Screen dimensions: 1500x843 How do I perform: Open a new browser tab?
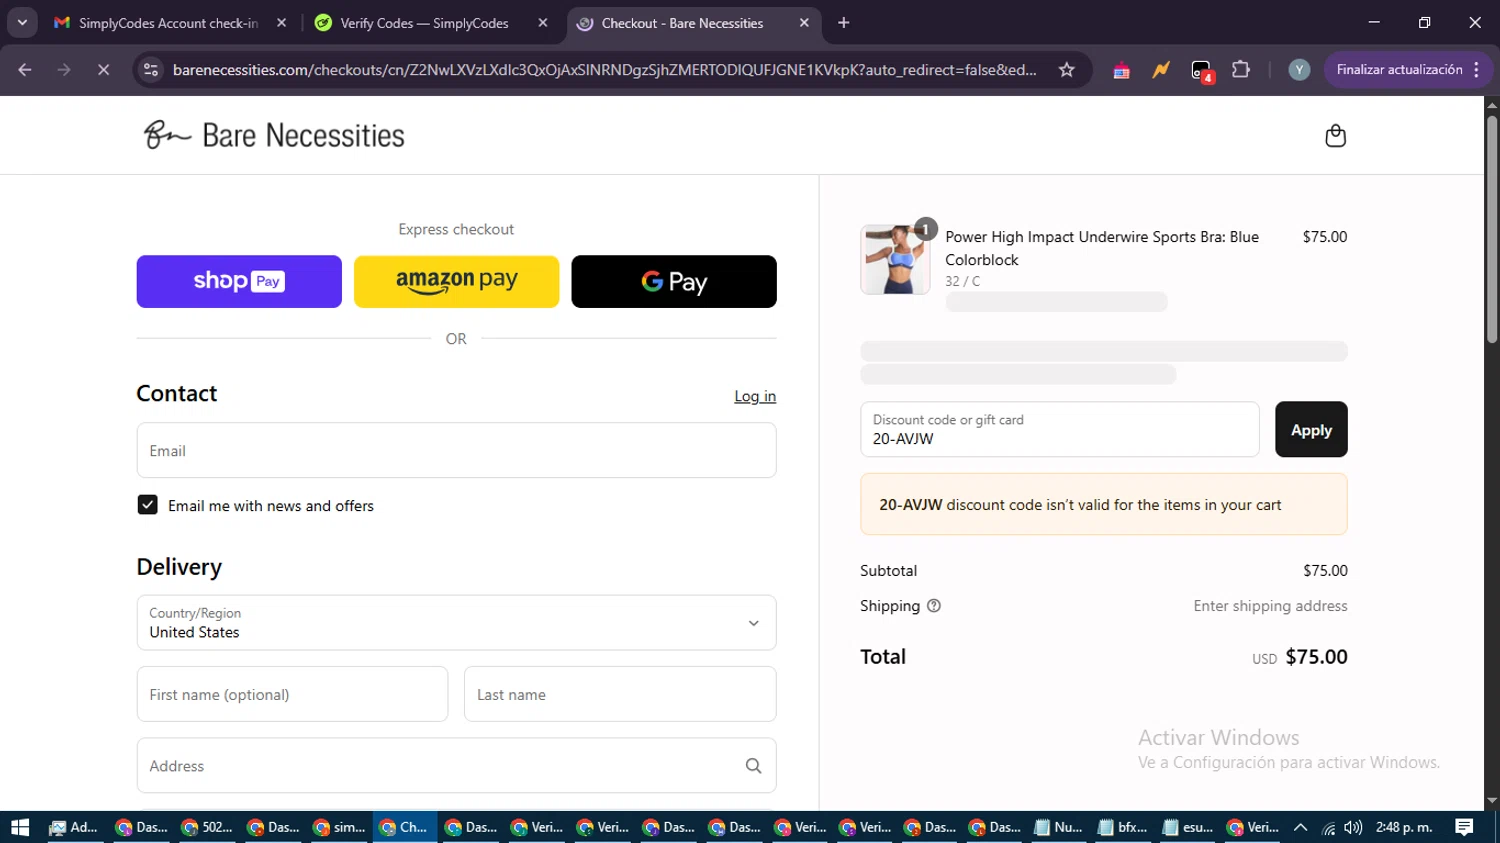point(844,23)
